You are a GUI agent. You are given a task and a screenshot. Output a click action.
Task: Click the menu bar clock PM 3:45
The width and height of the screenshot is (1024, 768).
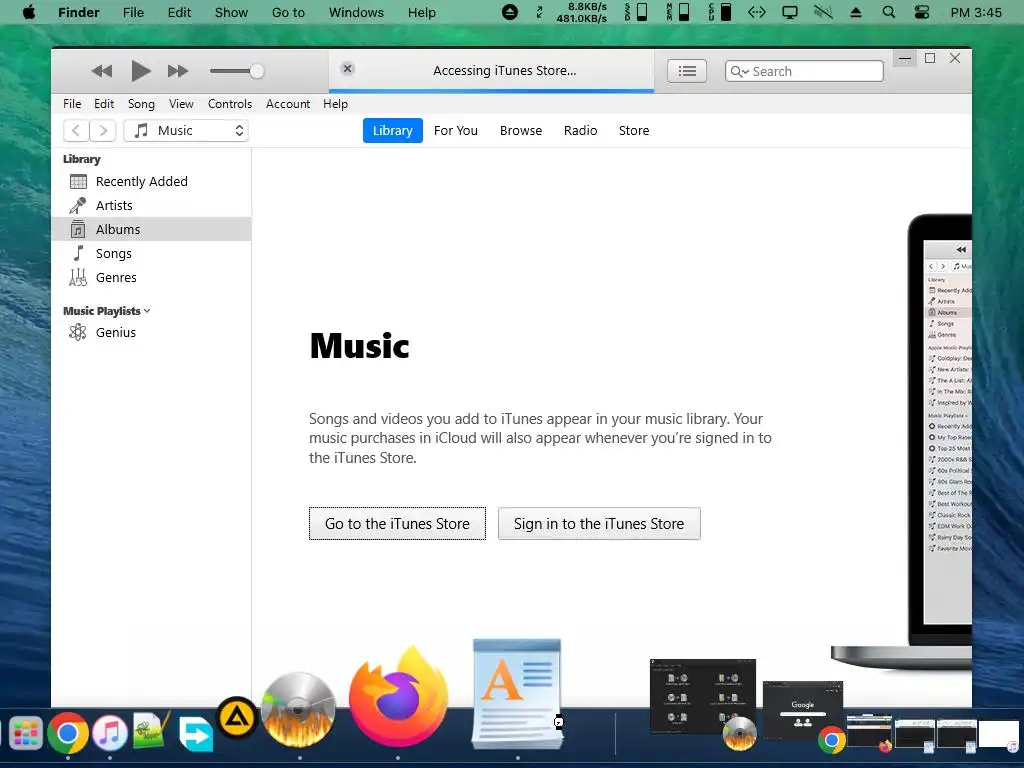[976, 12]
